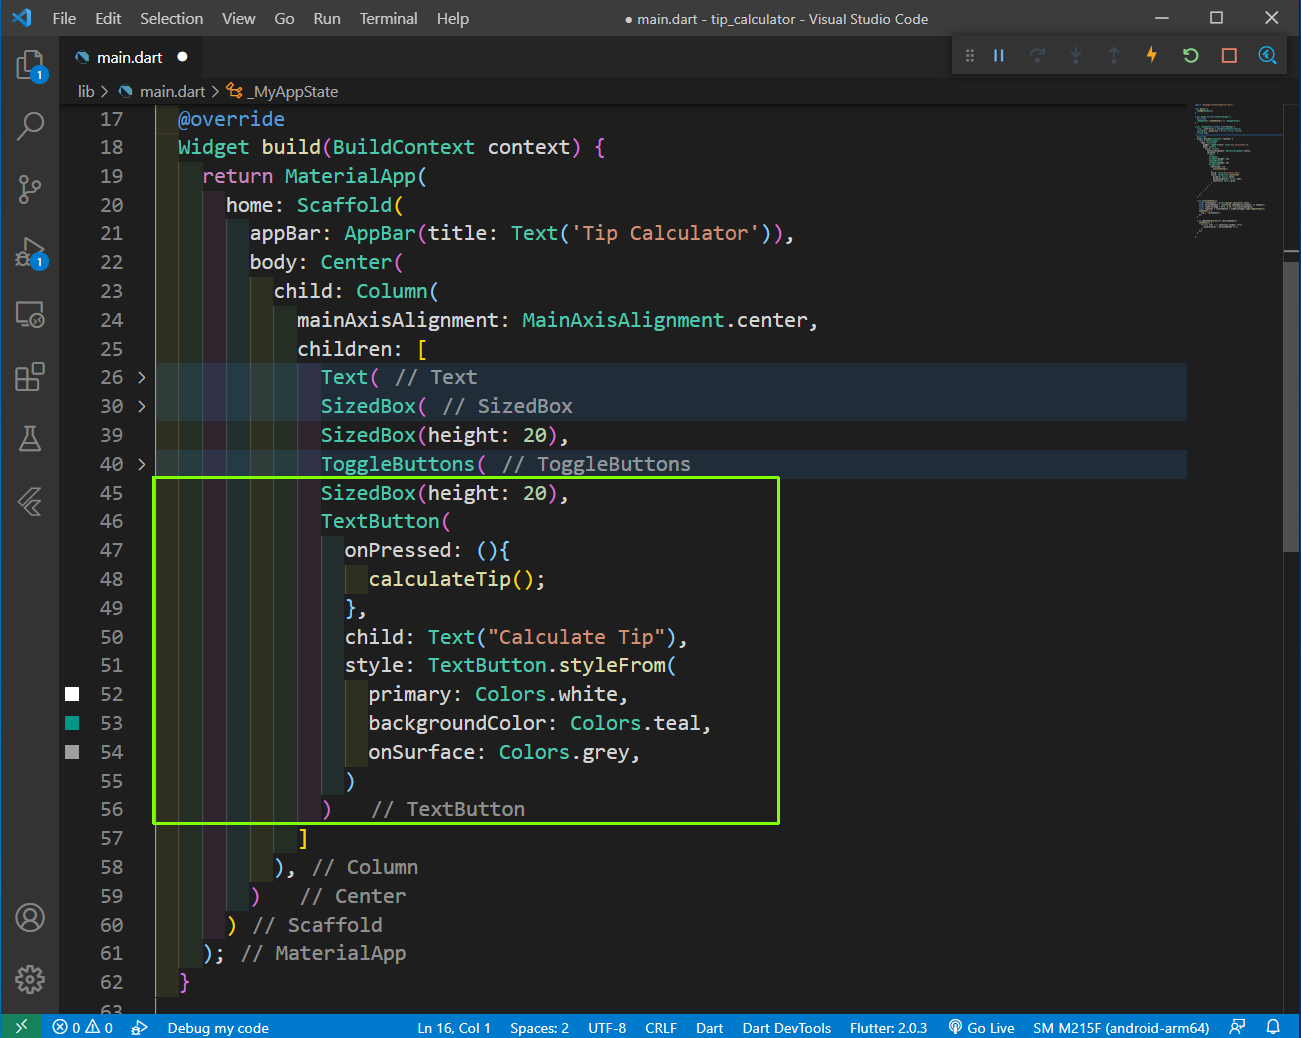This screenshot has height=1038, width=1301.
Task: Change line ending via CRLF entry
Action: 661,1027
